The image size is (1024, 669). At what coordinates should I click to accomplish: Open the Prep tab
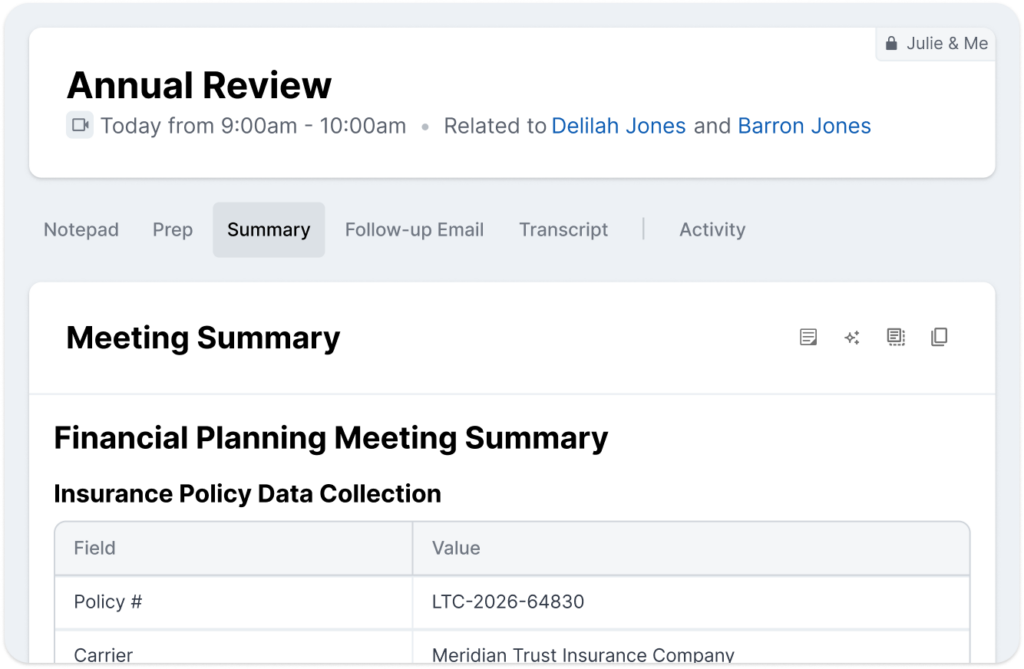(172, 230)
